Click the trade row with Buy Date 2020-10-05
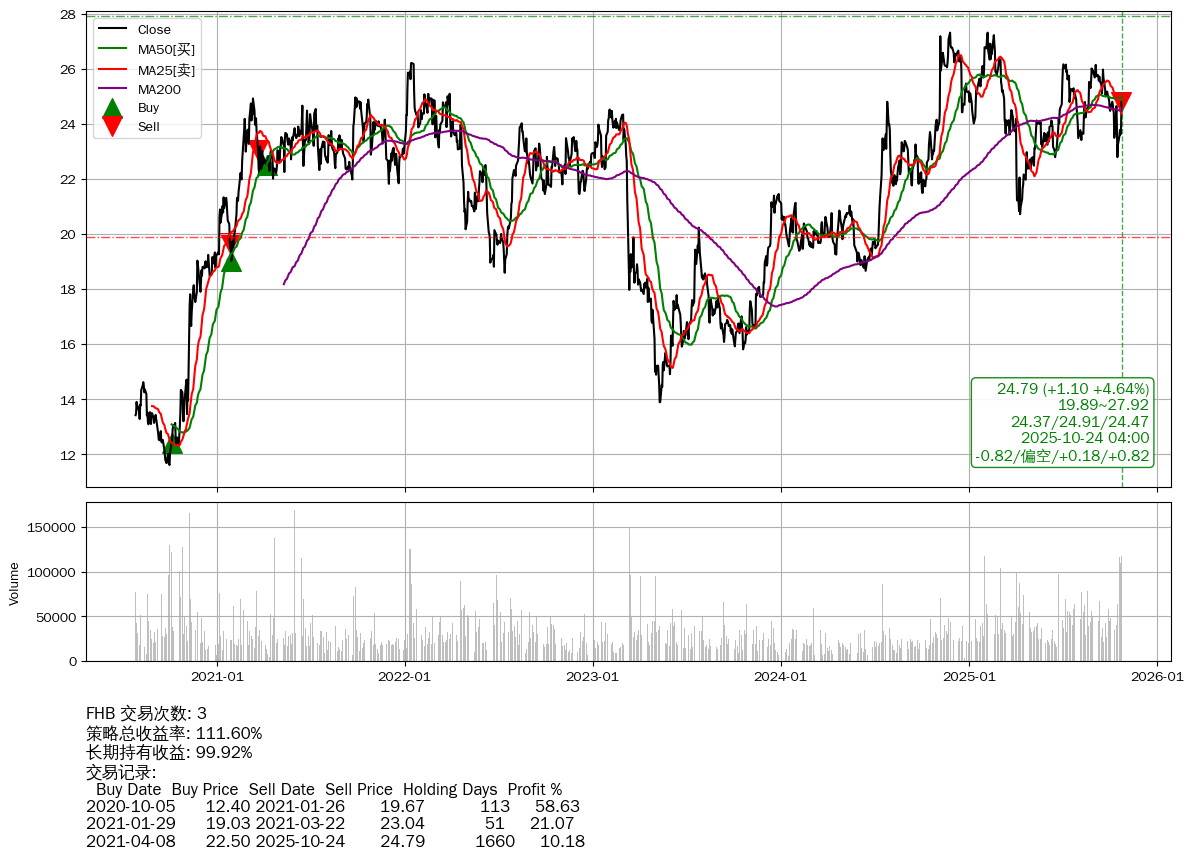The height and width of the screenshot is (859, 1194). click(x=332, y=806)
